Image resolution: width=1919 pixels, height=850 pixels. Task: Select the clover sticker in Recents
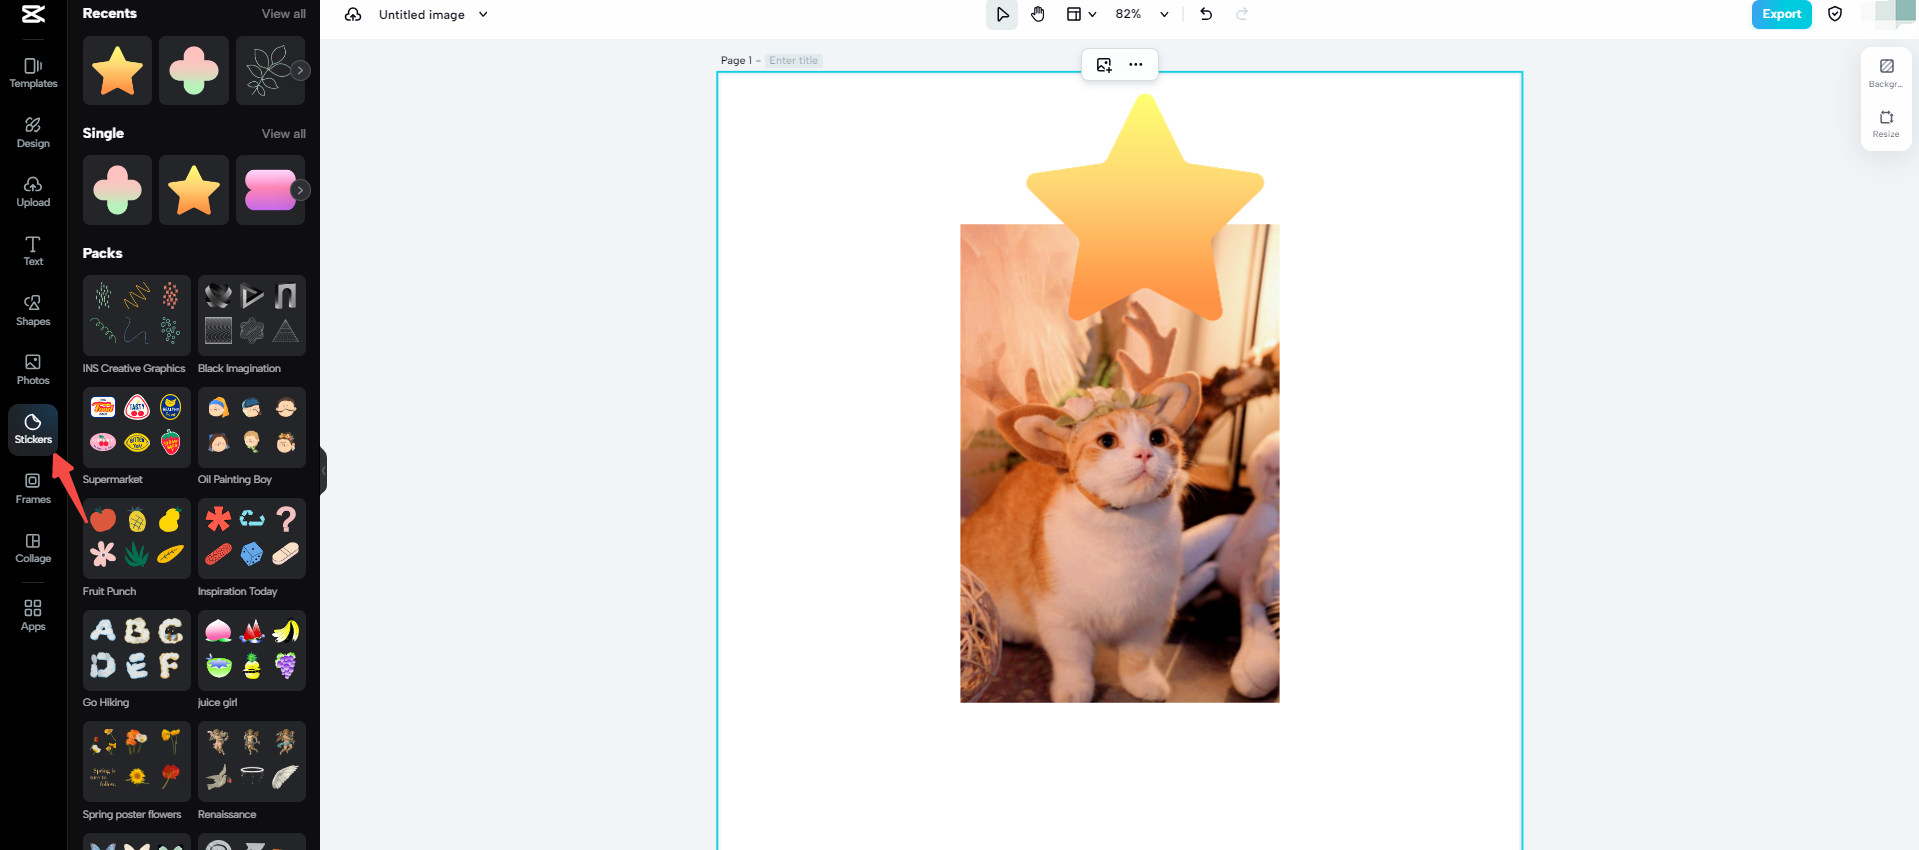[194, 71]
